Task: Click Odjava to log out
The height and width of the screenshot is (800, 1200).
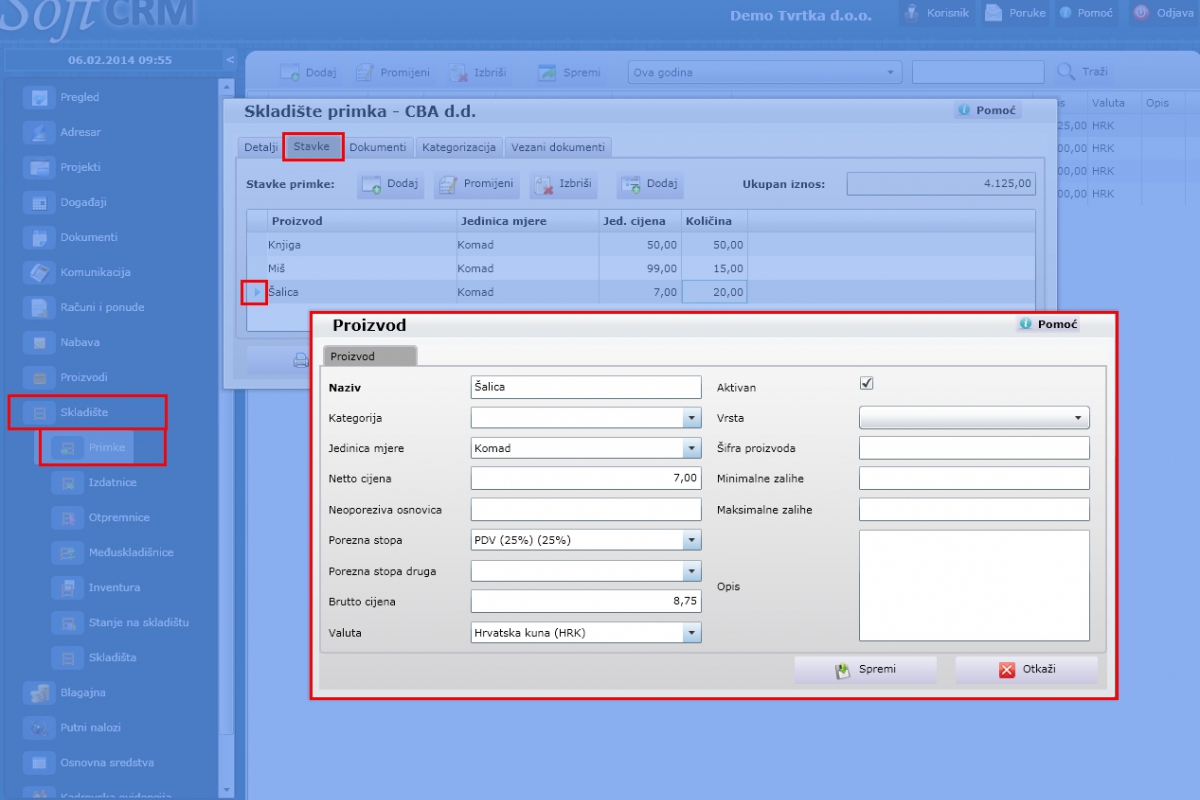Action: tap(1163, 13)
